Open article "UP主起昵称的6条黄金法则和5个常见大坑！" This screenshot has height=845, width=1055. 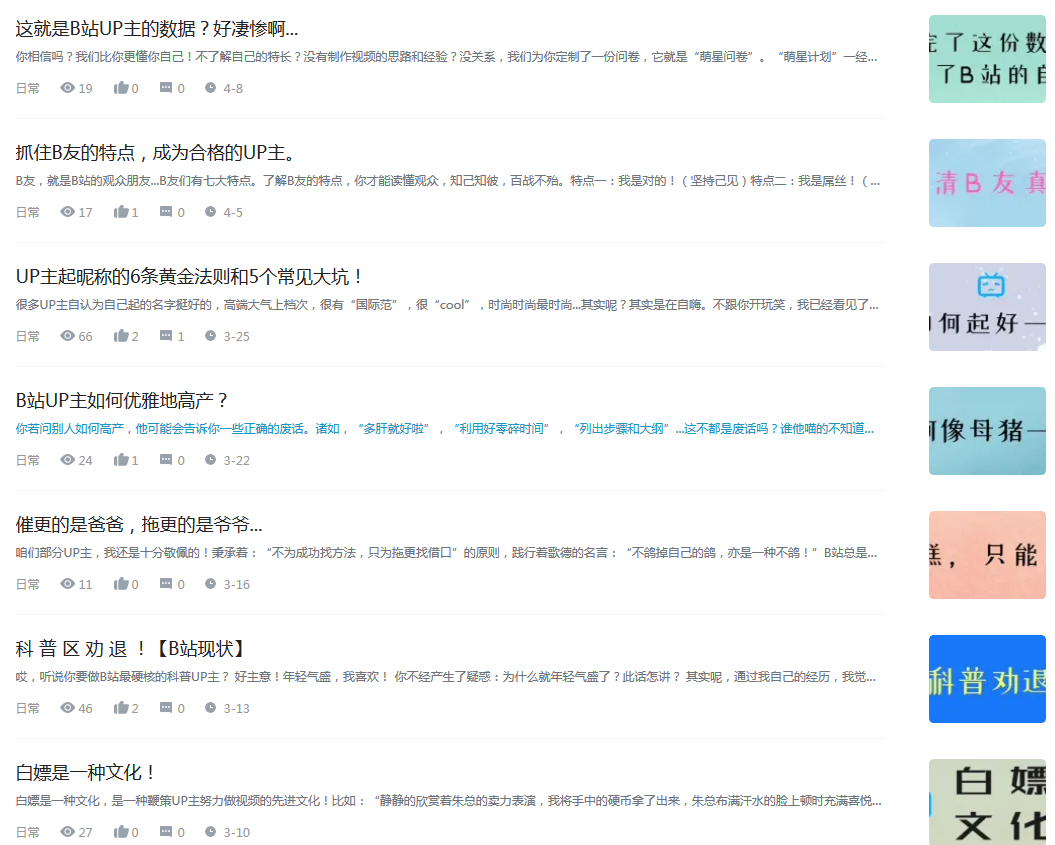190,277
